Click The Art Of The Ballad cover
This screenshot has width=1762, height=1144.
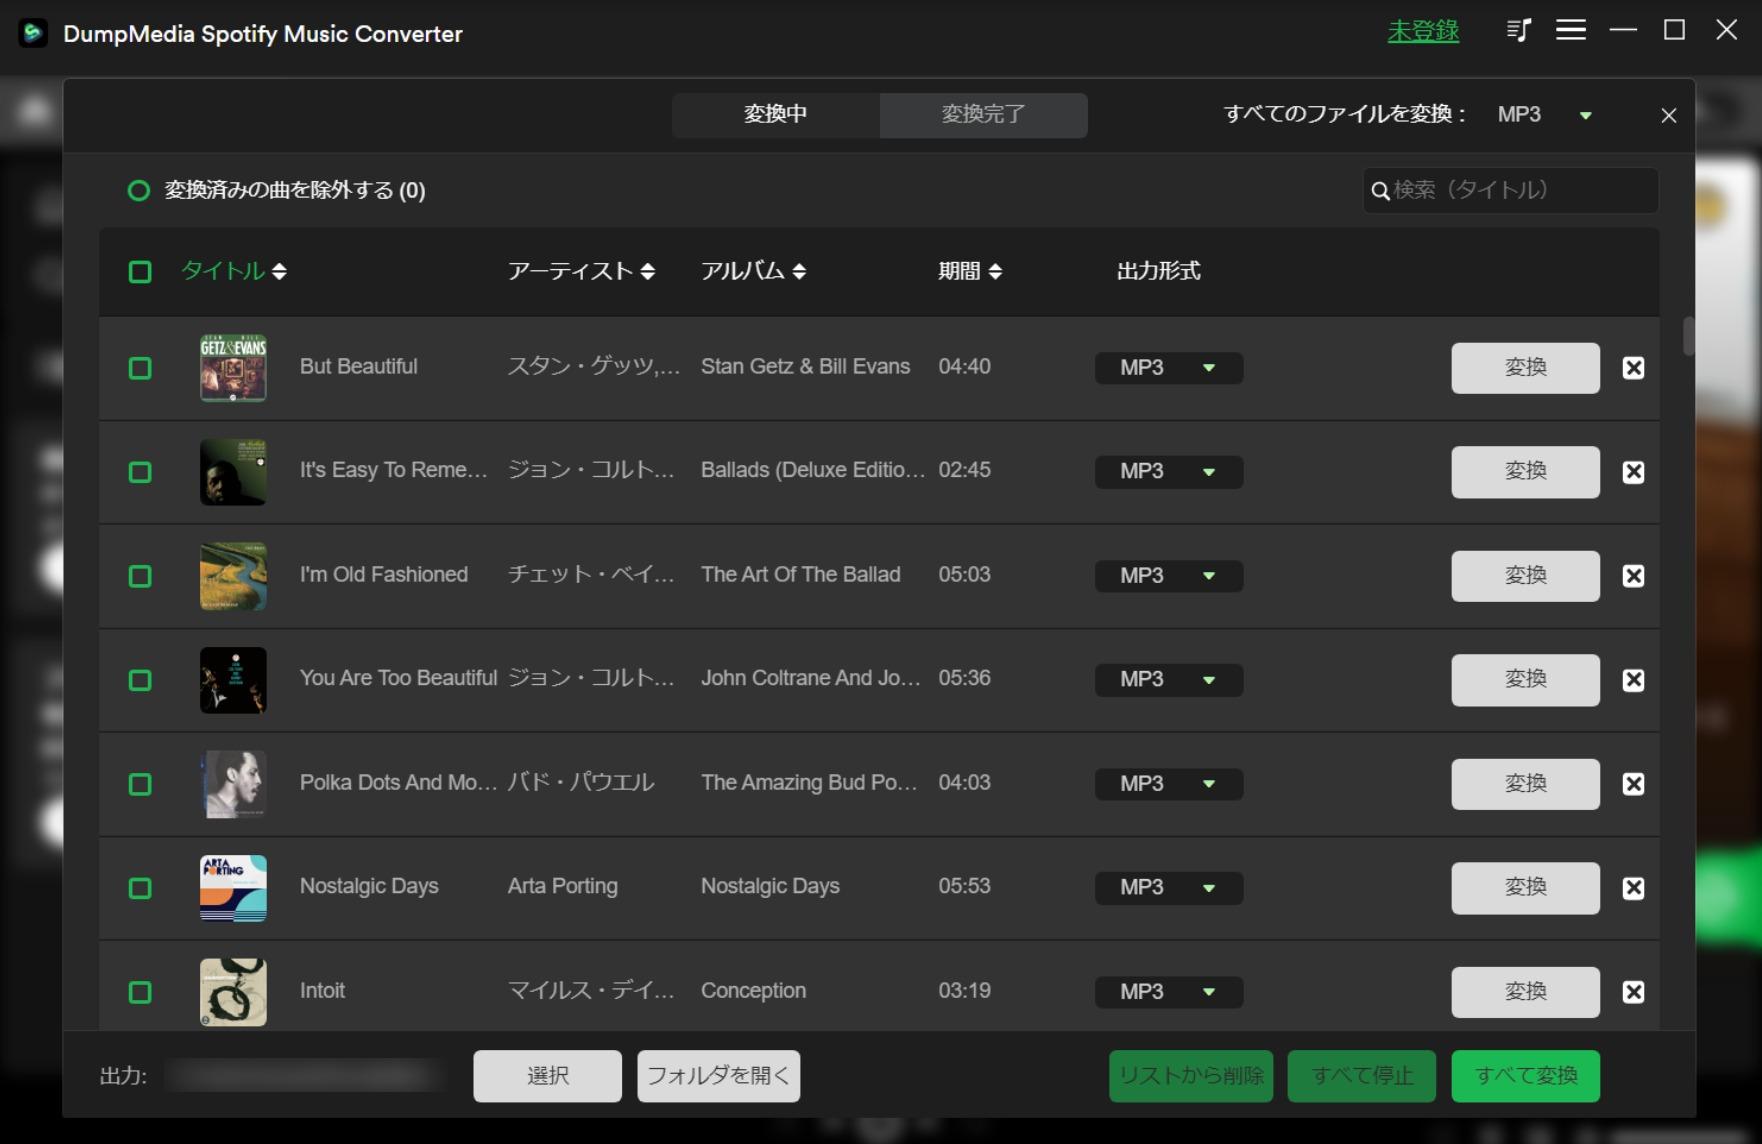coord(233,576)
